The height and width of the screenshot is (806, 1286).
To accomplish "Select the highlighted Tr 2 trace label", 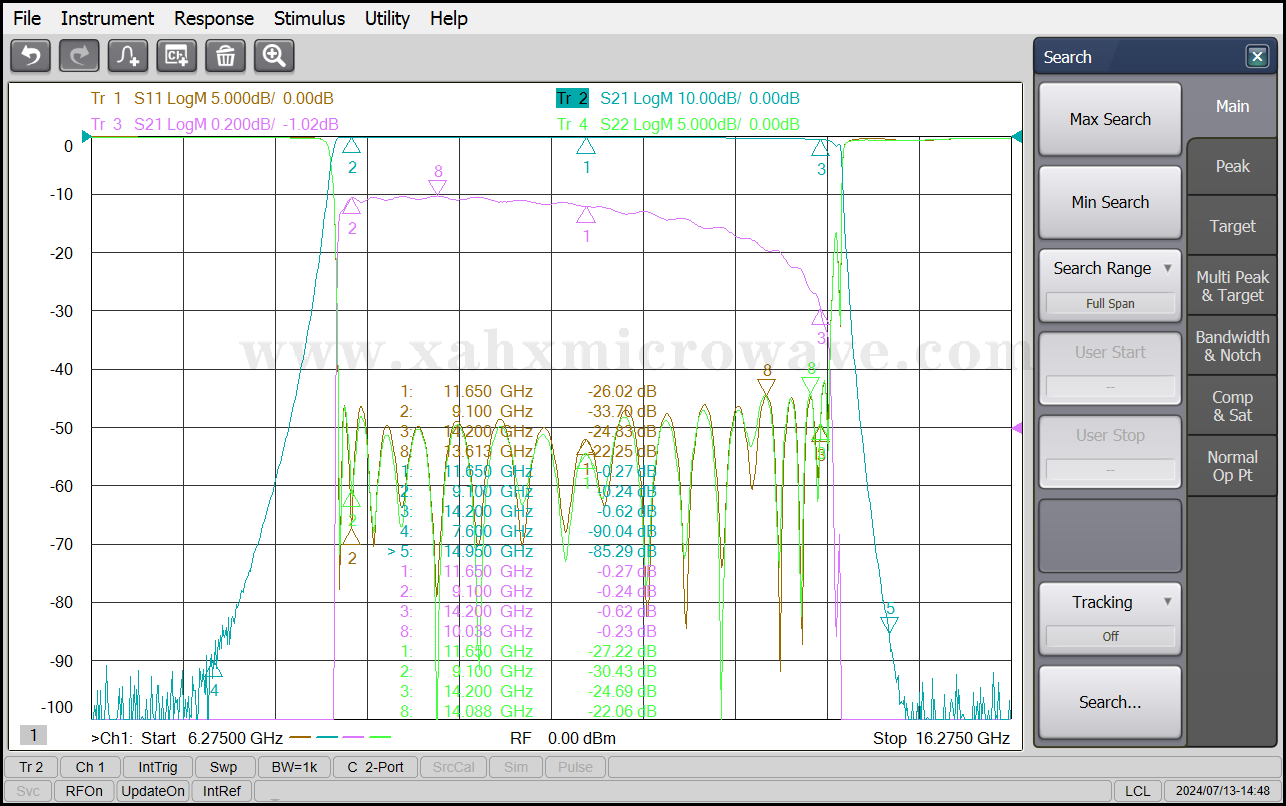I will click(x=572, y=98).
